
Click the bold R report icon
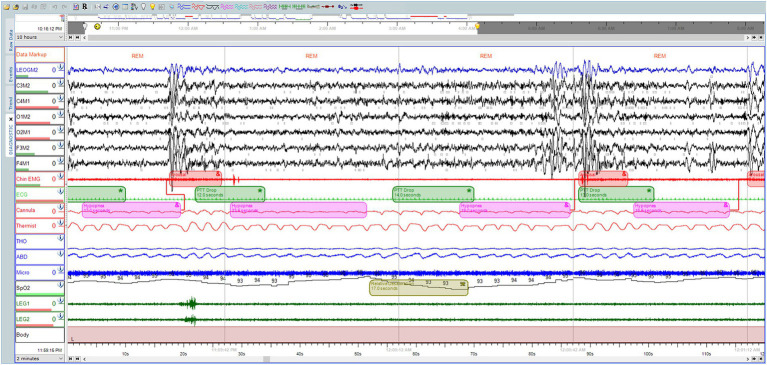(85, 7)
